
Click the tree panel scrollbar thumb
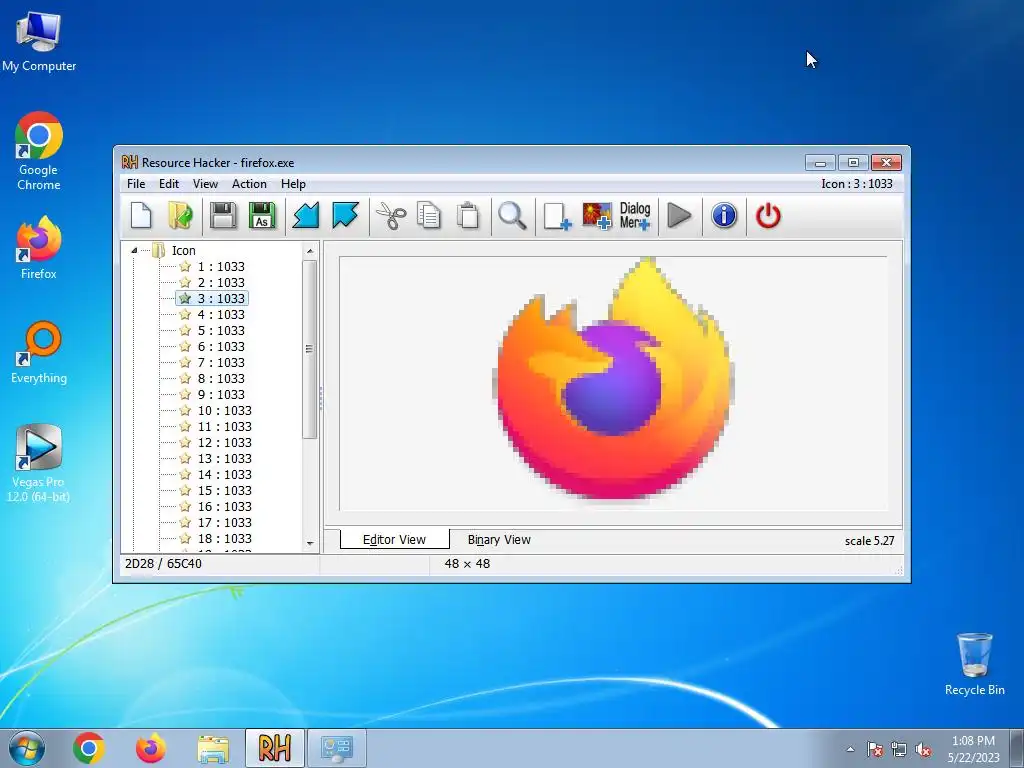[310, 349]
